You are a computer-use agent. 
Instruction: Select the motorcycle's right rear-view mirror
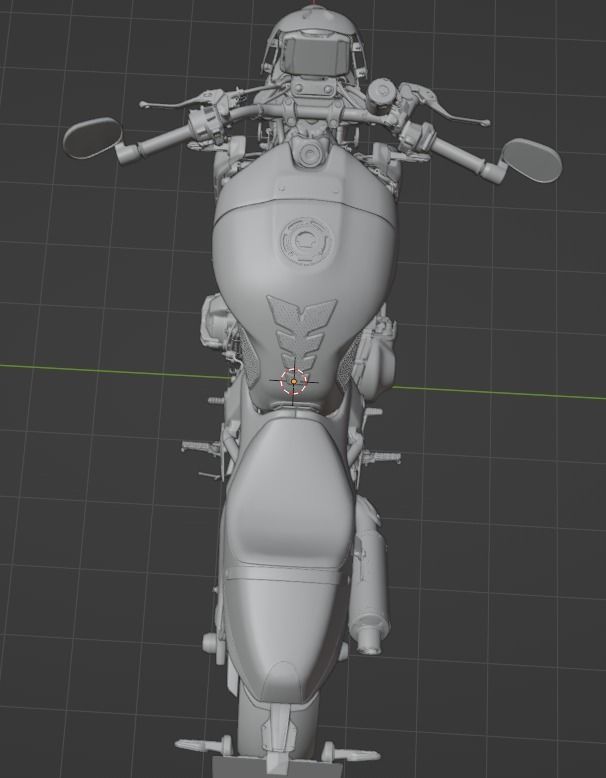tap(532, 160)
